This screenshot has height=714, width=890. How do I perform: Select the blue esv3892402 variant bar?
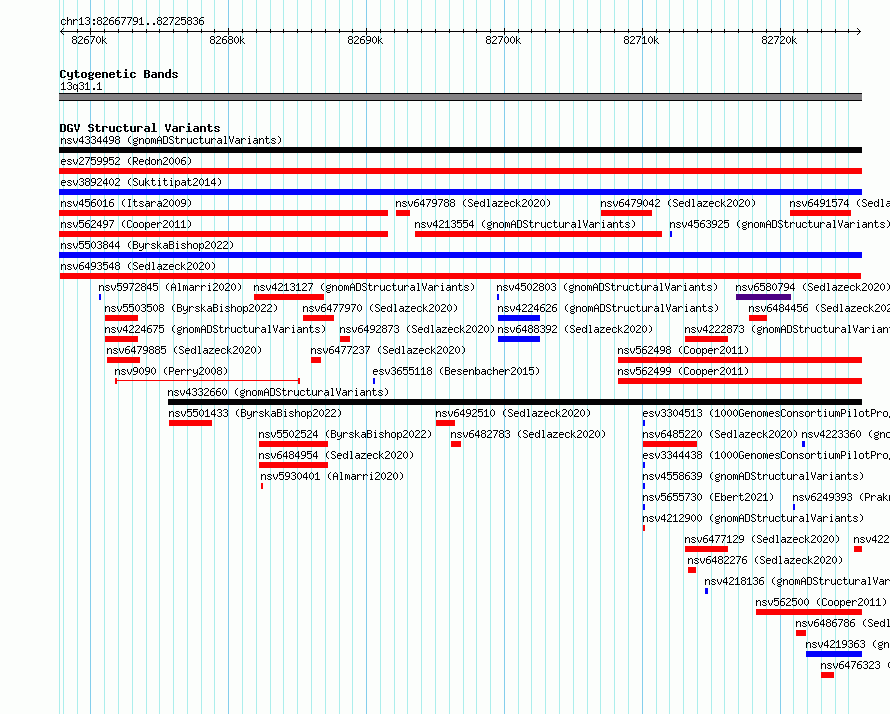pos(460,192)
